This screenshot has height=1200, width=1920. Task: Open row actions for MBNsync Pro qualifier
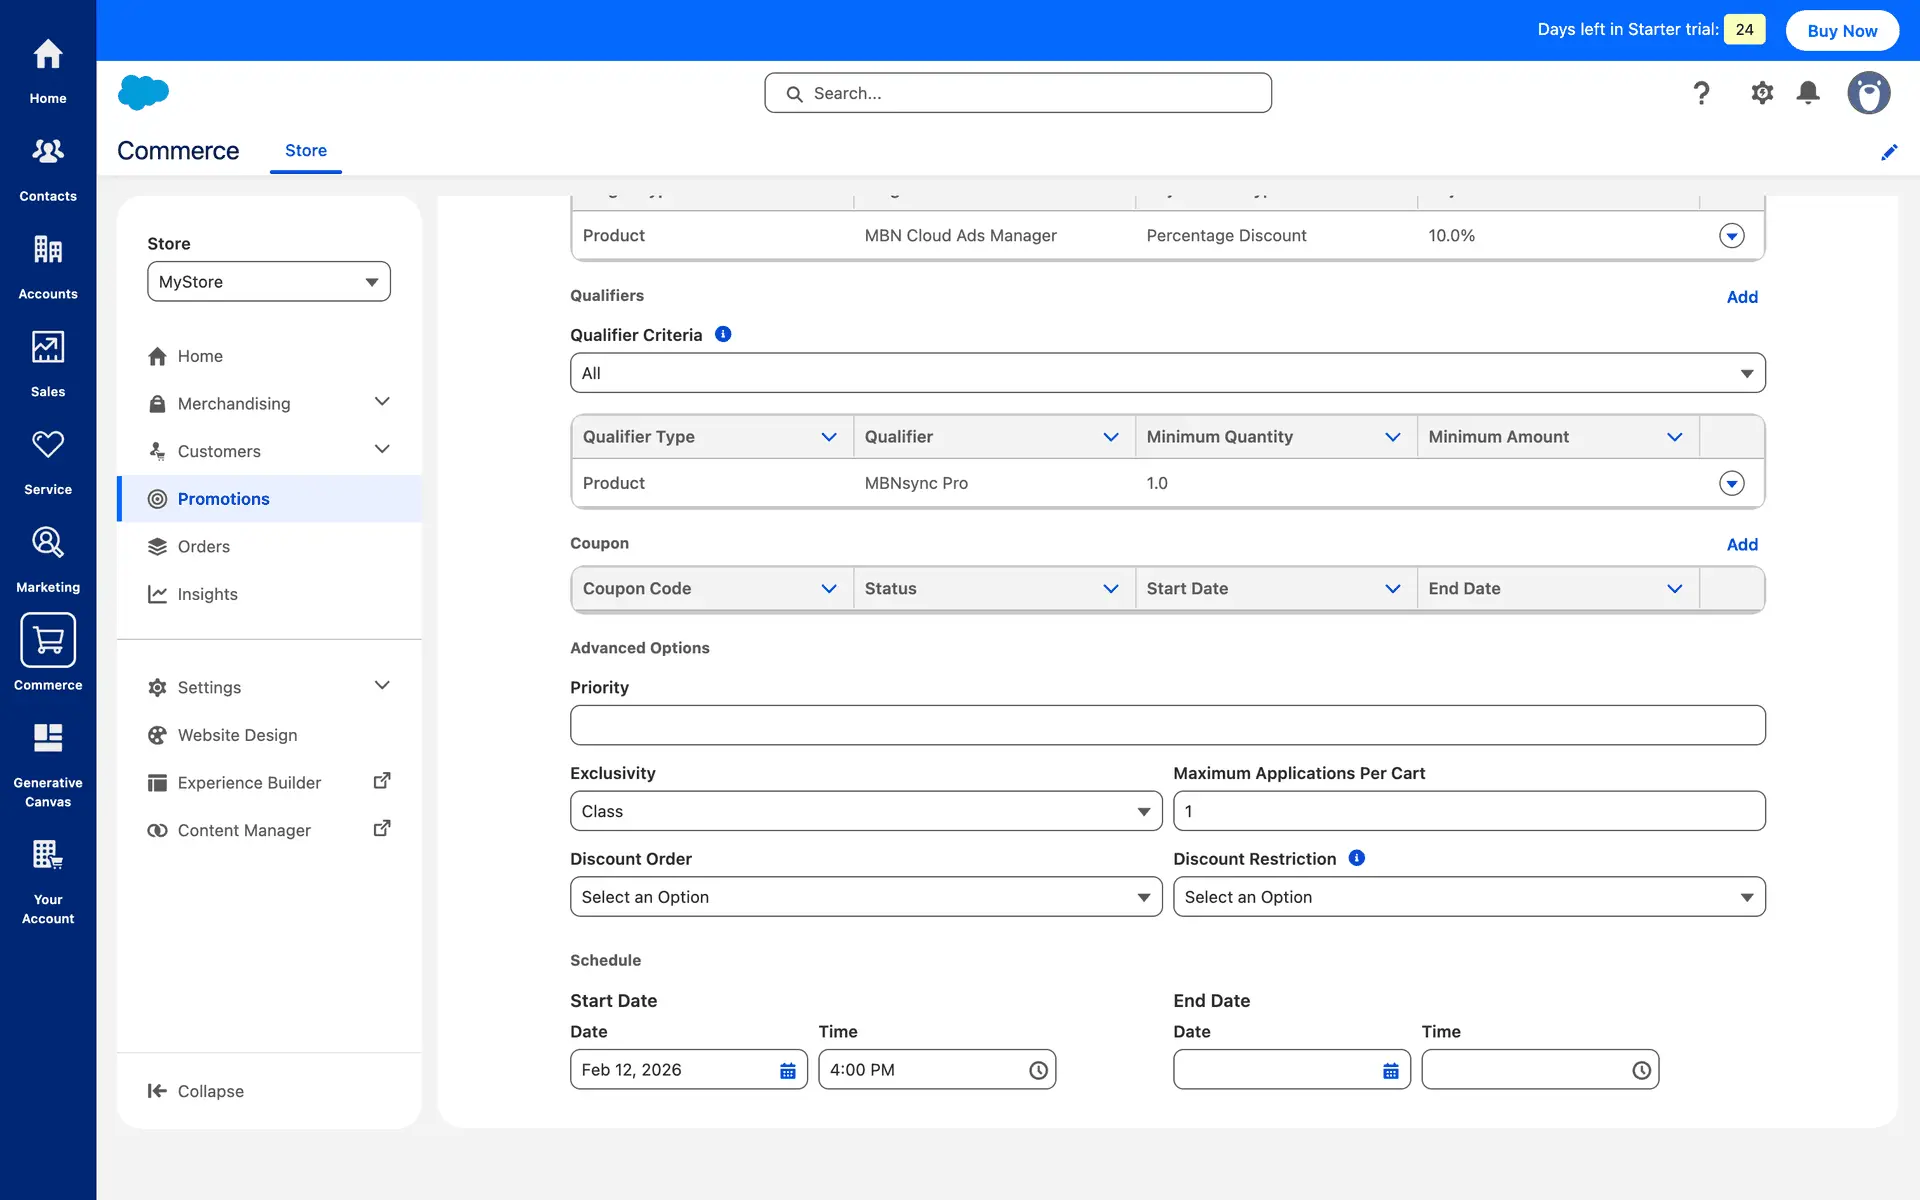1731,483
